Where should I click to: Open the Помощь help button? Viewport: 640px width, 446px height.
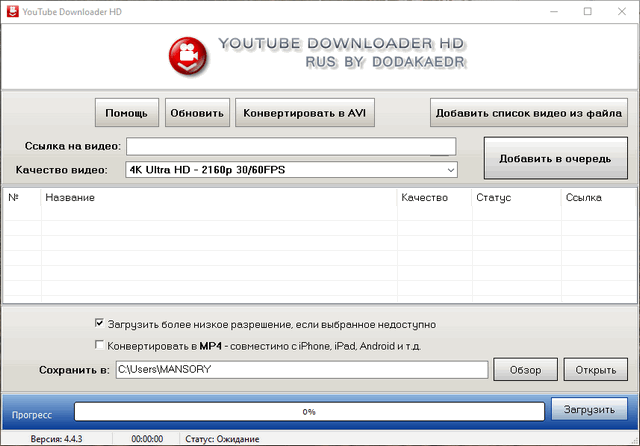click(127, 113)
